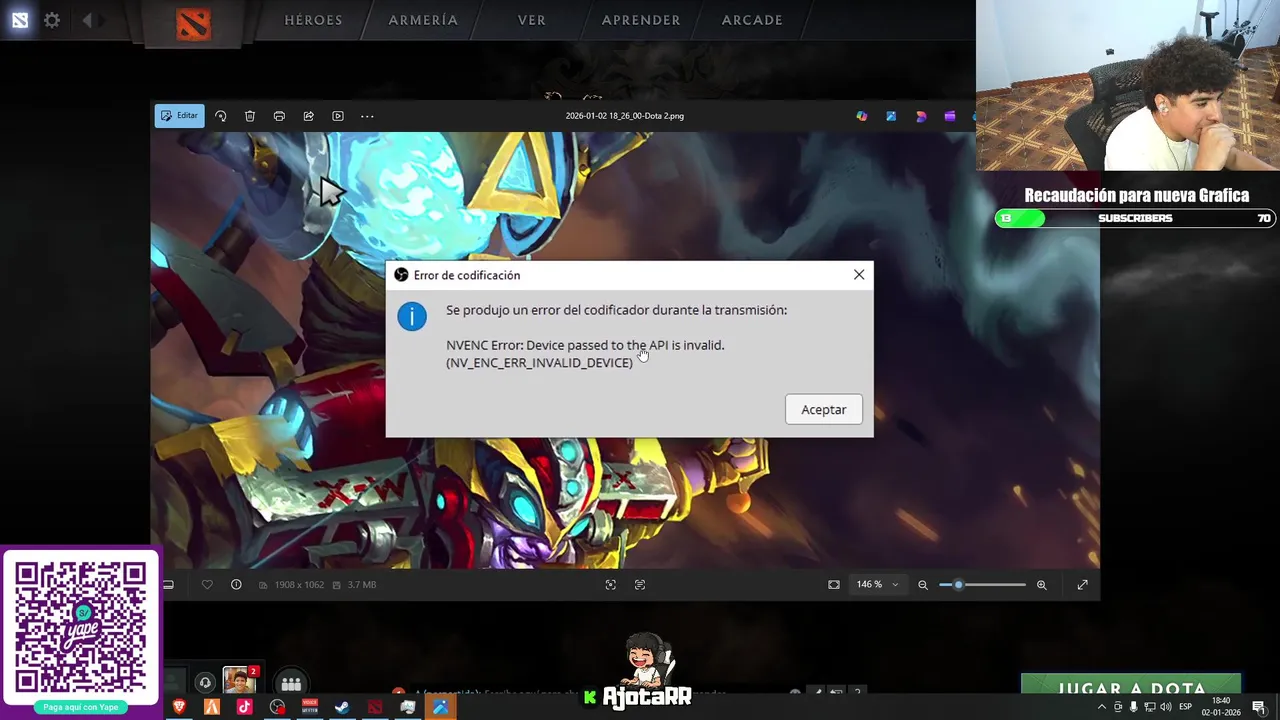Toggle the filmstrip at Photos bottom-left

[168, 585]
